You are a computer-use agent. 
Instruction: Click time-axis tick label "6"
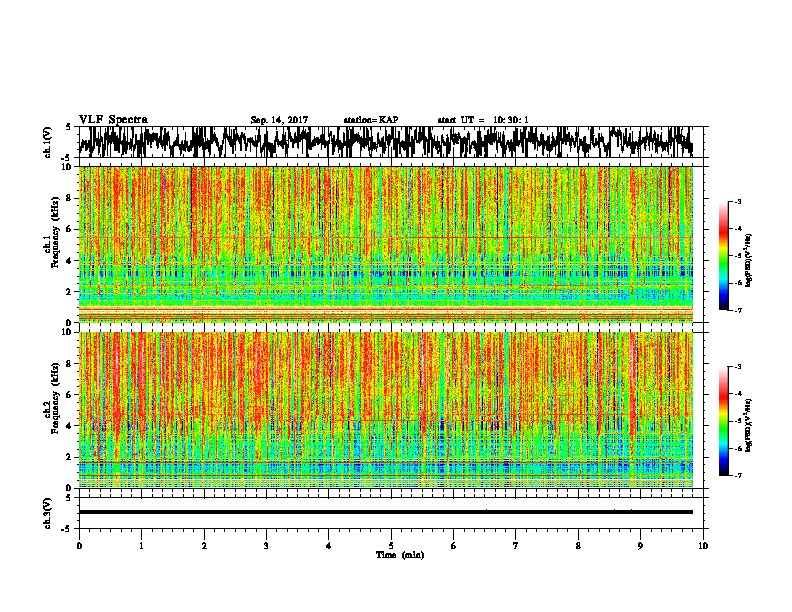pos(454,546)
